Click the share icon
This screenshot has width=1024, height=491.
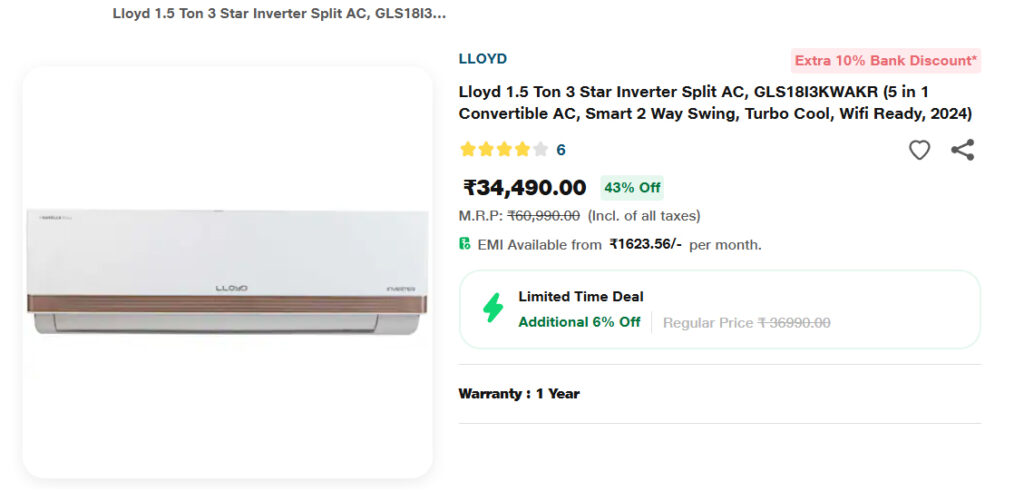962,150
